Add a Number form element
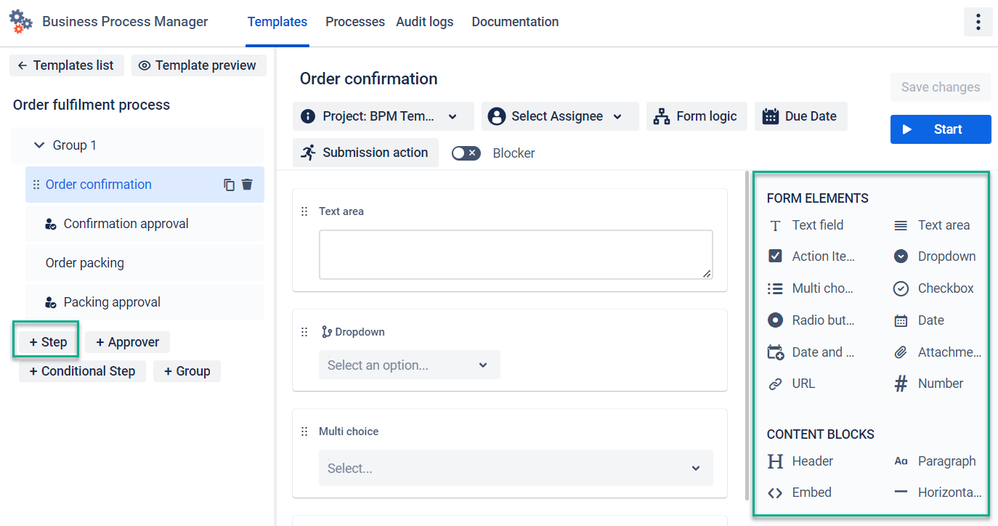 click(x=929, y=383)
